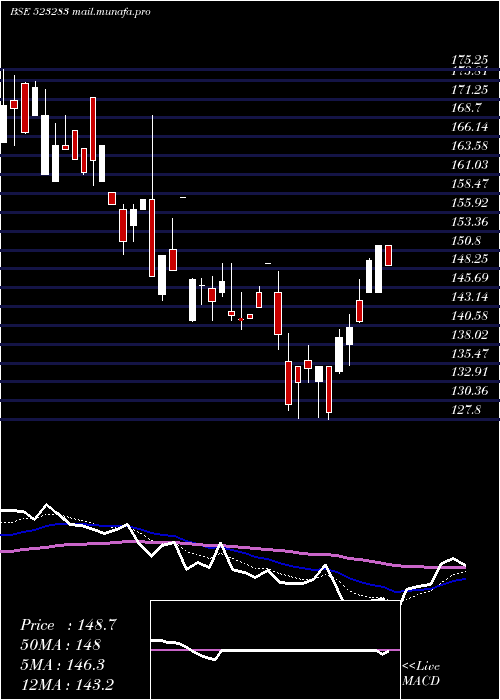Image resolution: width=500 pixels, height=700 pixels.
Task: Click the 166.14 price axis label
Action: coord(469,127)
